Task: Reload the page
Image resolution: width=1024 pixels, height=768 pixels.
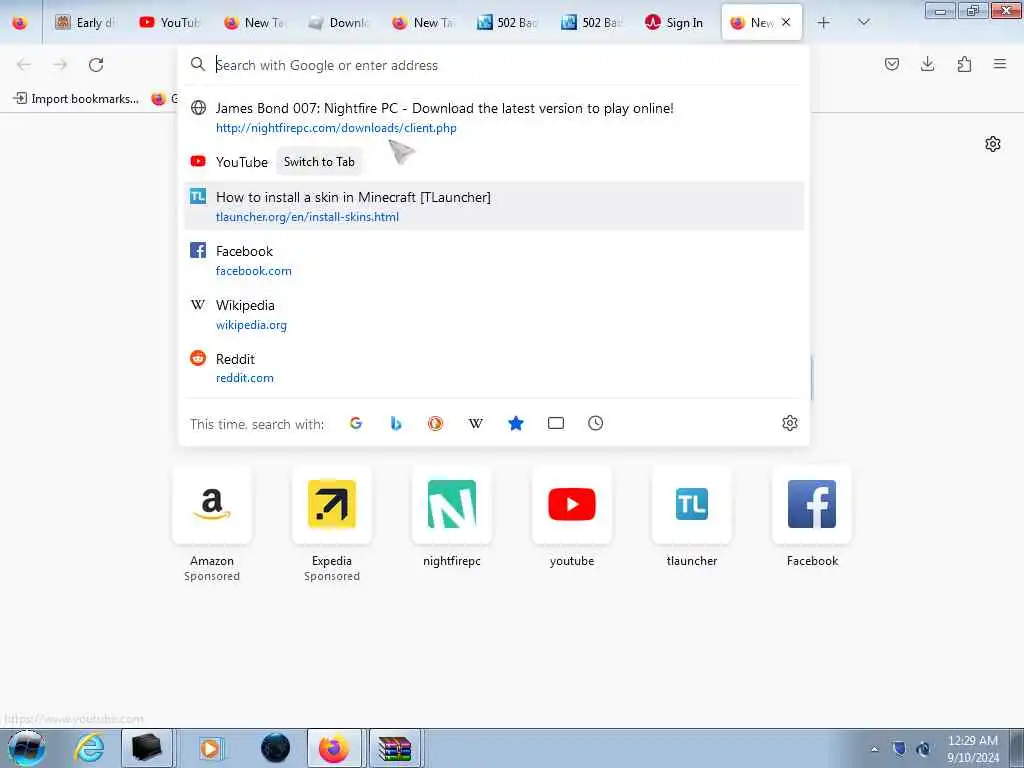Action: coord(96,64)
